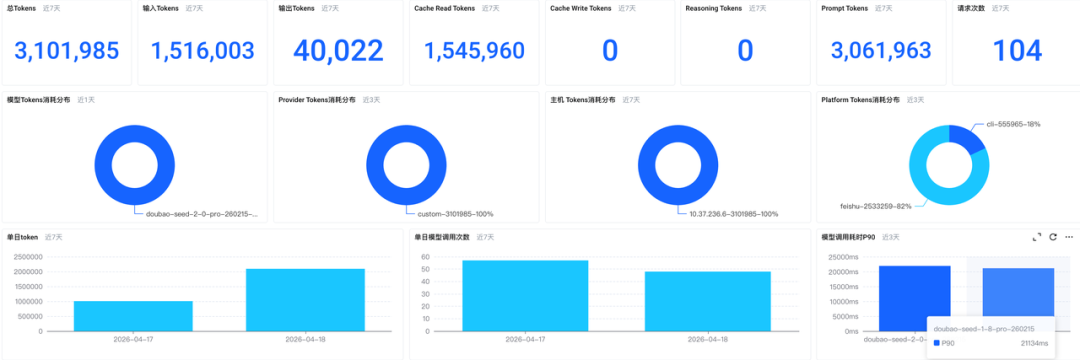Image resolution: width=1080 pixels, height=360 pixels.
Task: Click the 21134ms value in tooltip
Action: click(1034, 343)
